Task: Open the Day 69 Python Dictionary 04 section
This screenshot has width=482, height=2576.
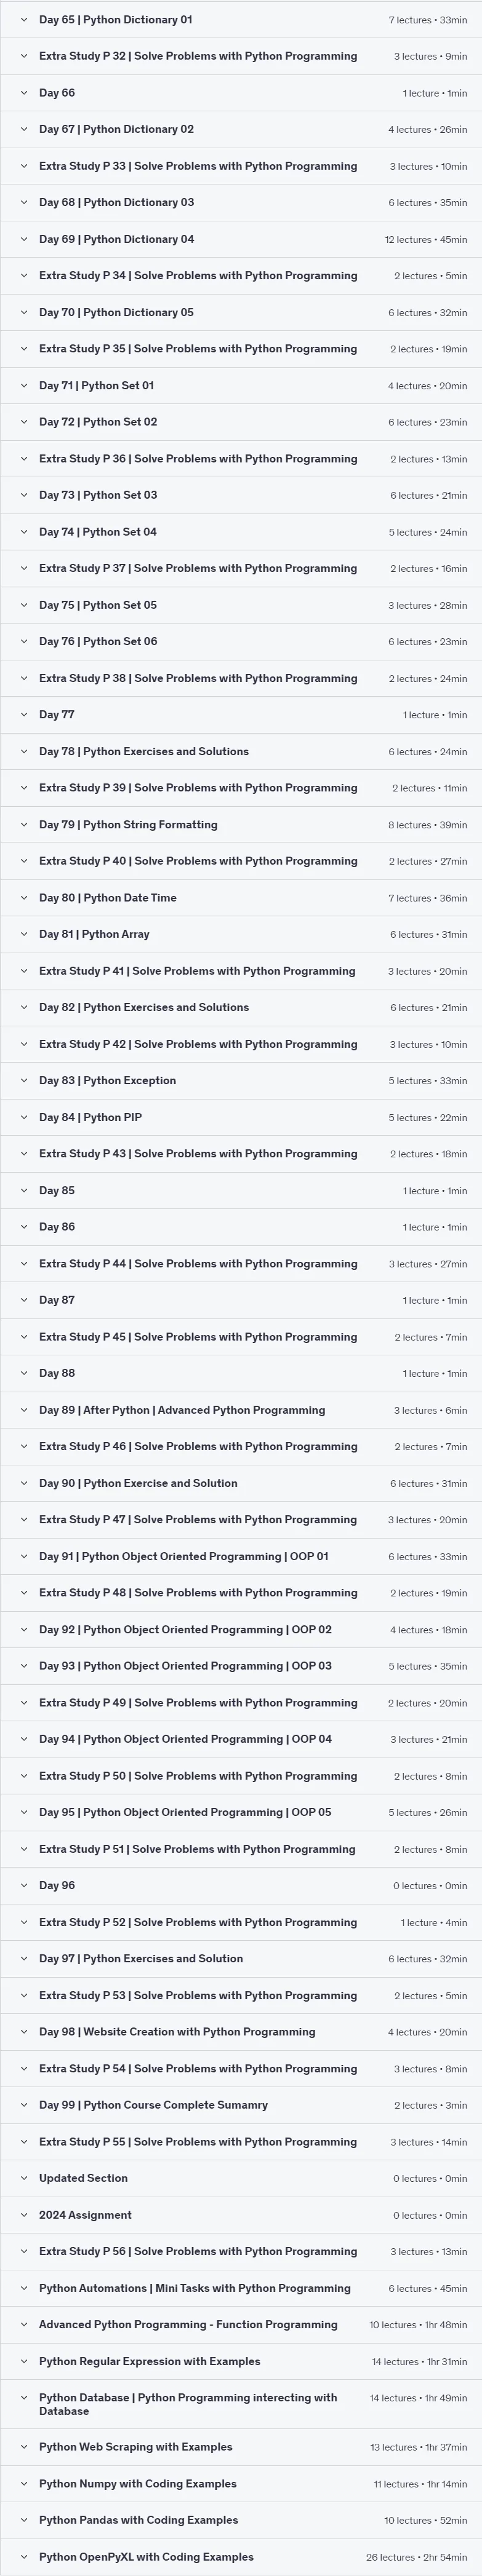Action: (x=241, y=239)
